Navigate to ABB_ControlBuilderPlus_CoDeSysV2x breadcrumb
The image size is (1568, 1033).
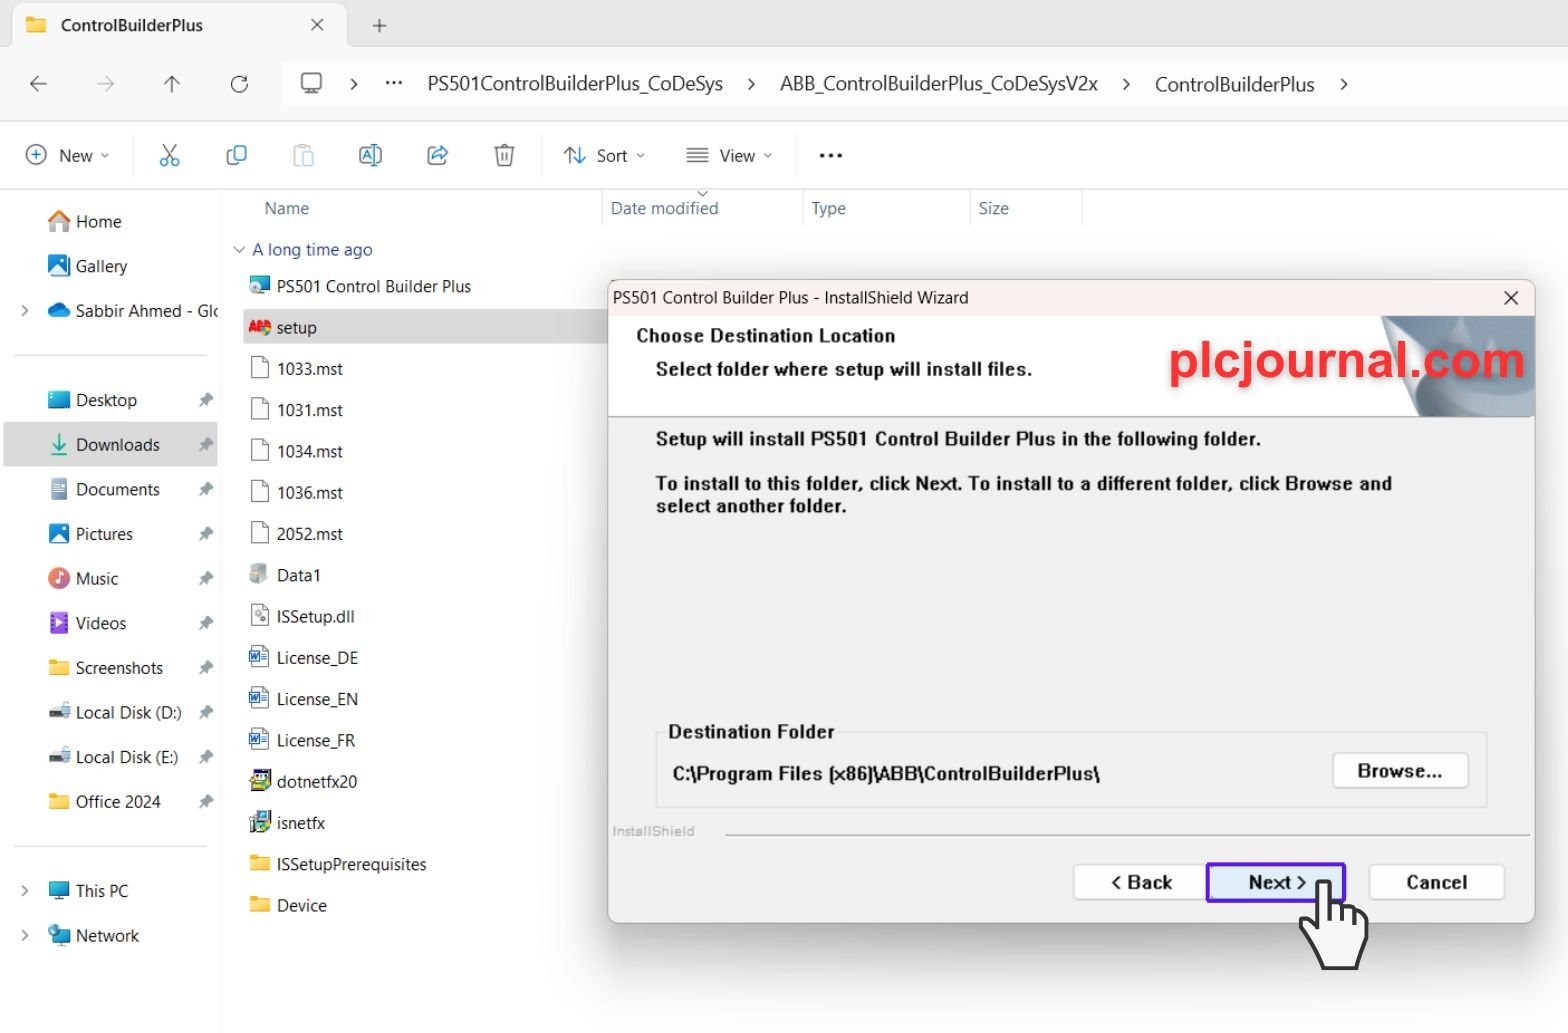pyautogui.click(x=939, y=84)
